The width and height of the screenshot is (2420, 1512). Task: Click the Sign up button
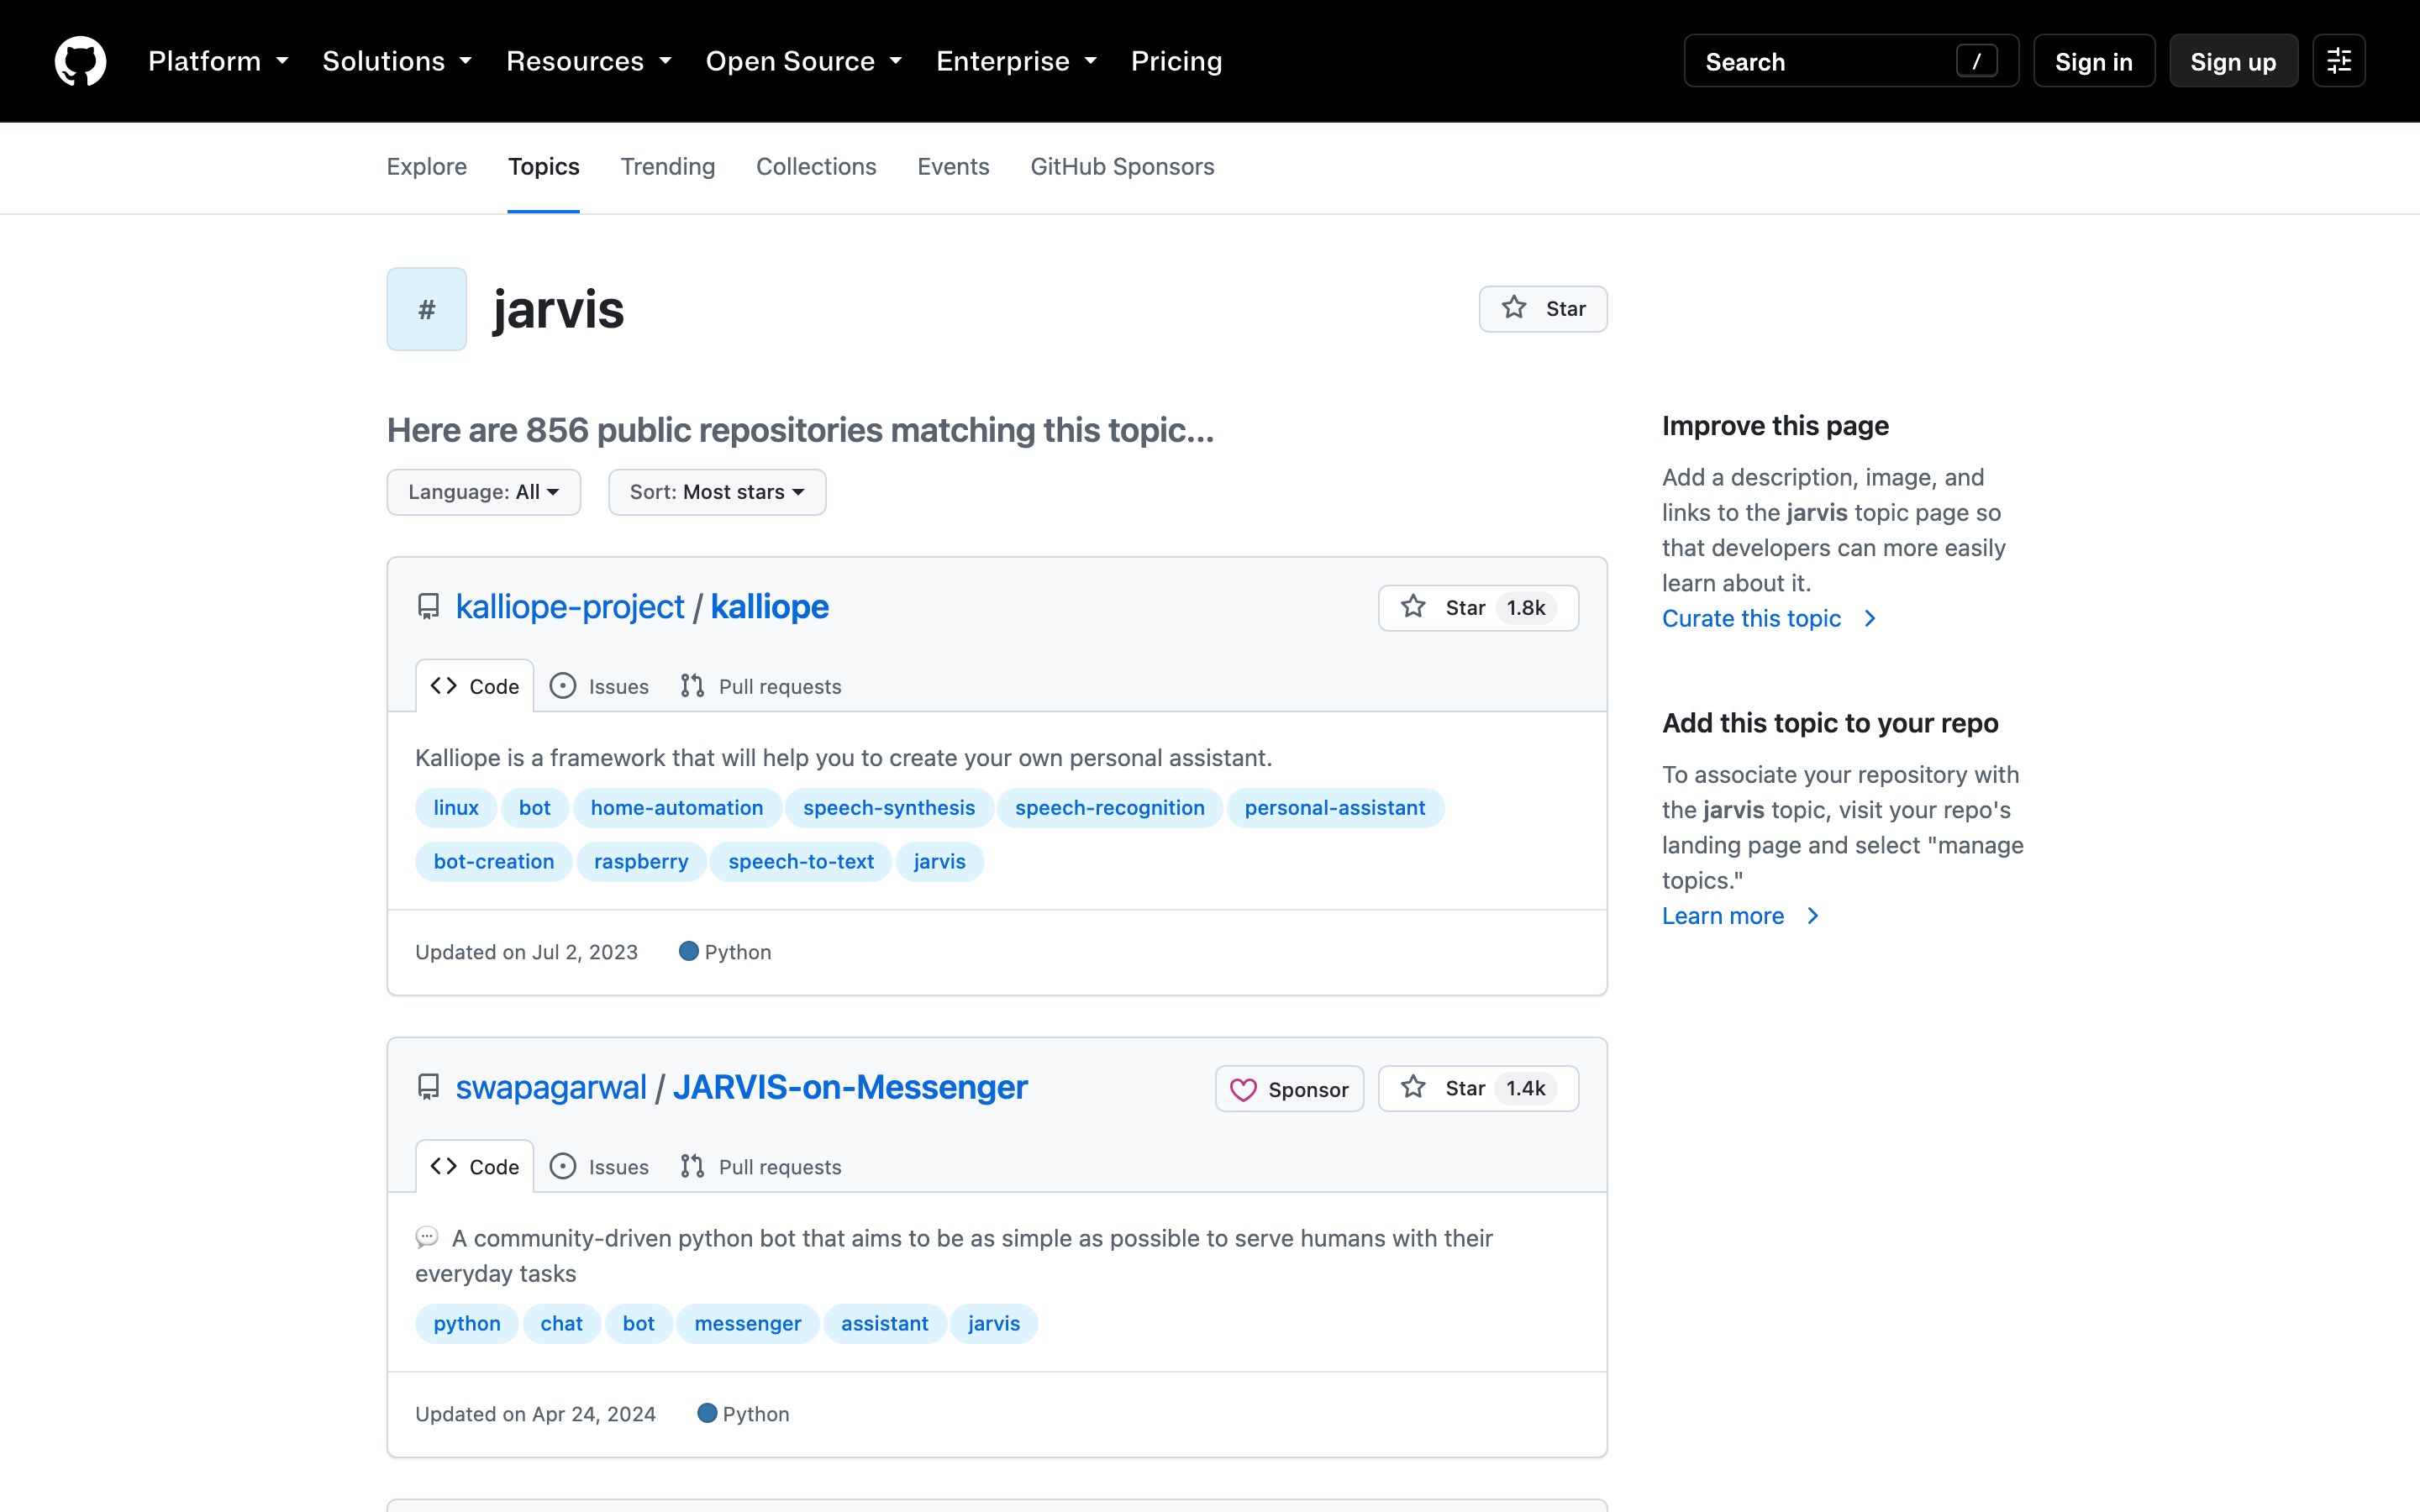(2233, 61)
